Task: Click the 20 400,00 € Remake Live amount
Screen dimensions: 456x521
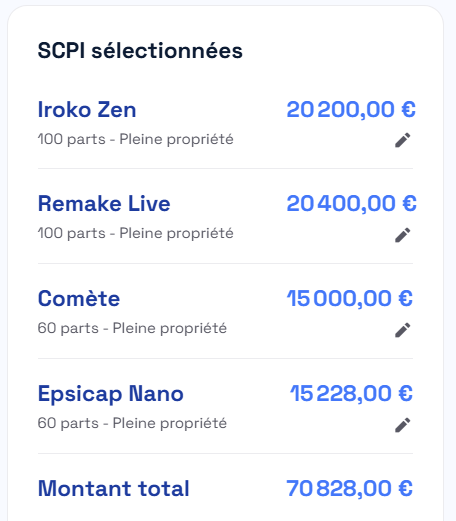Action: 351,204
